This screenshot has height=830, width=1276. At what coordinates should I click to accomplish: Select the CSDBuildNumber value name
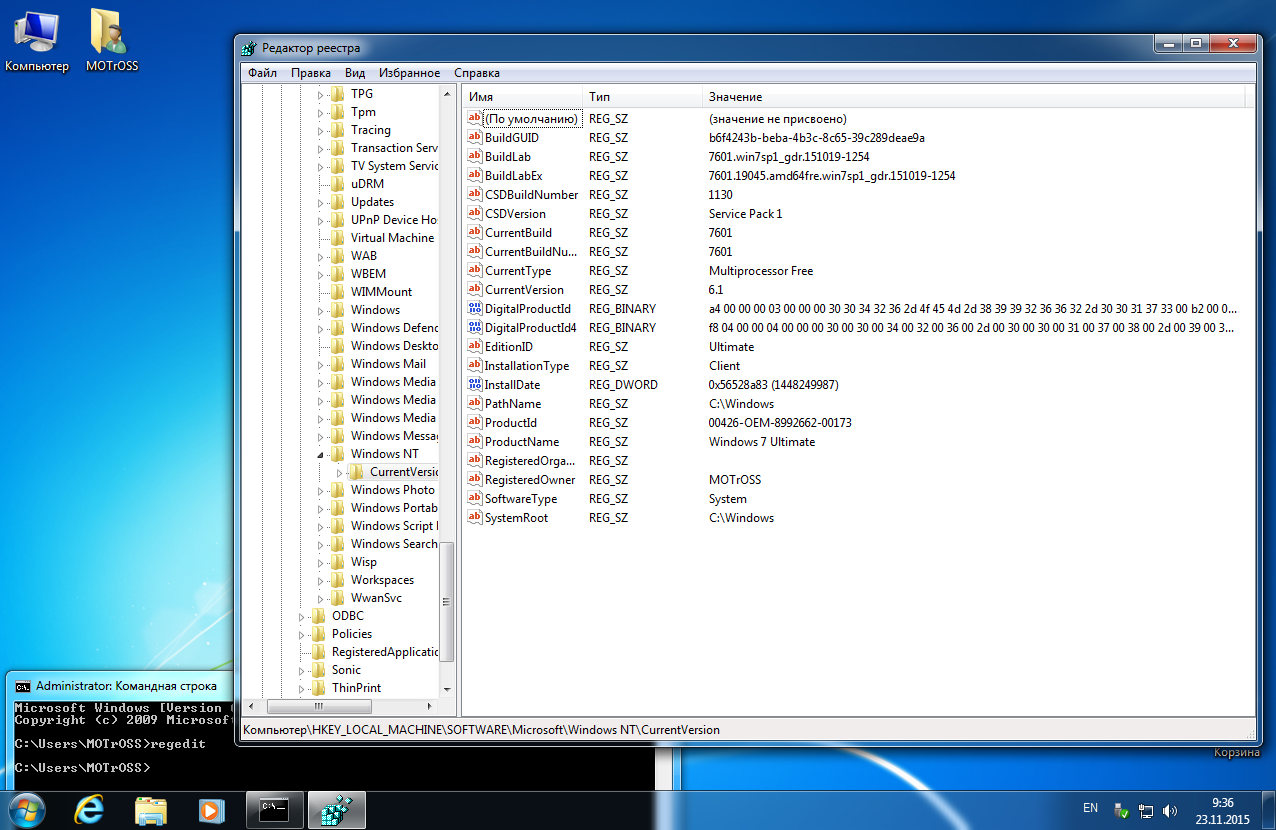coord(532,194)
